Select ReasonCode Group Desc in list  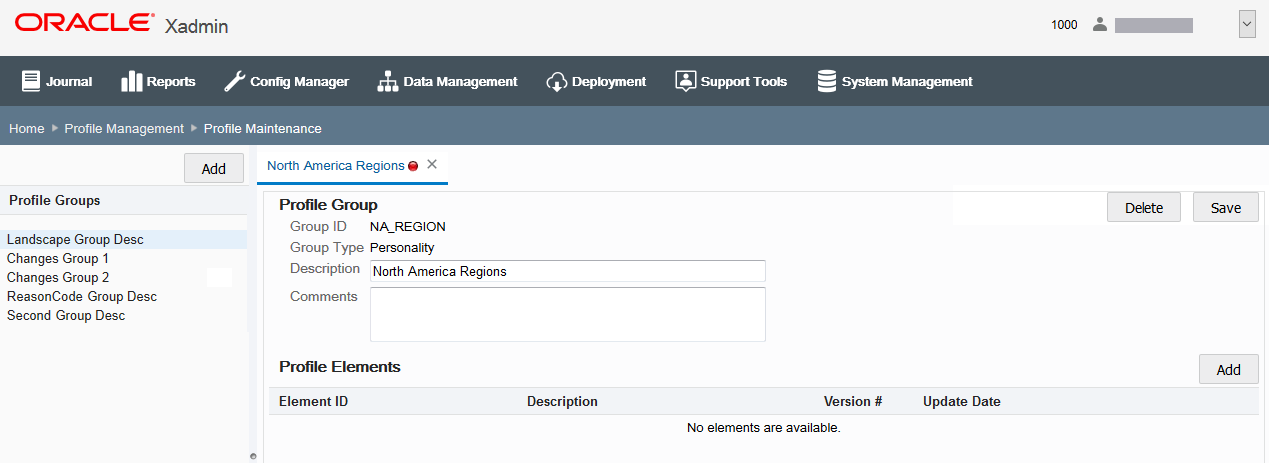[82, 296]
